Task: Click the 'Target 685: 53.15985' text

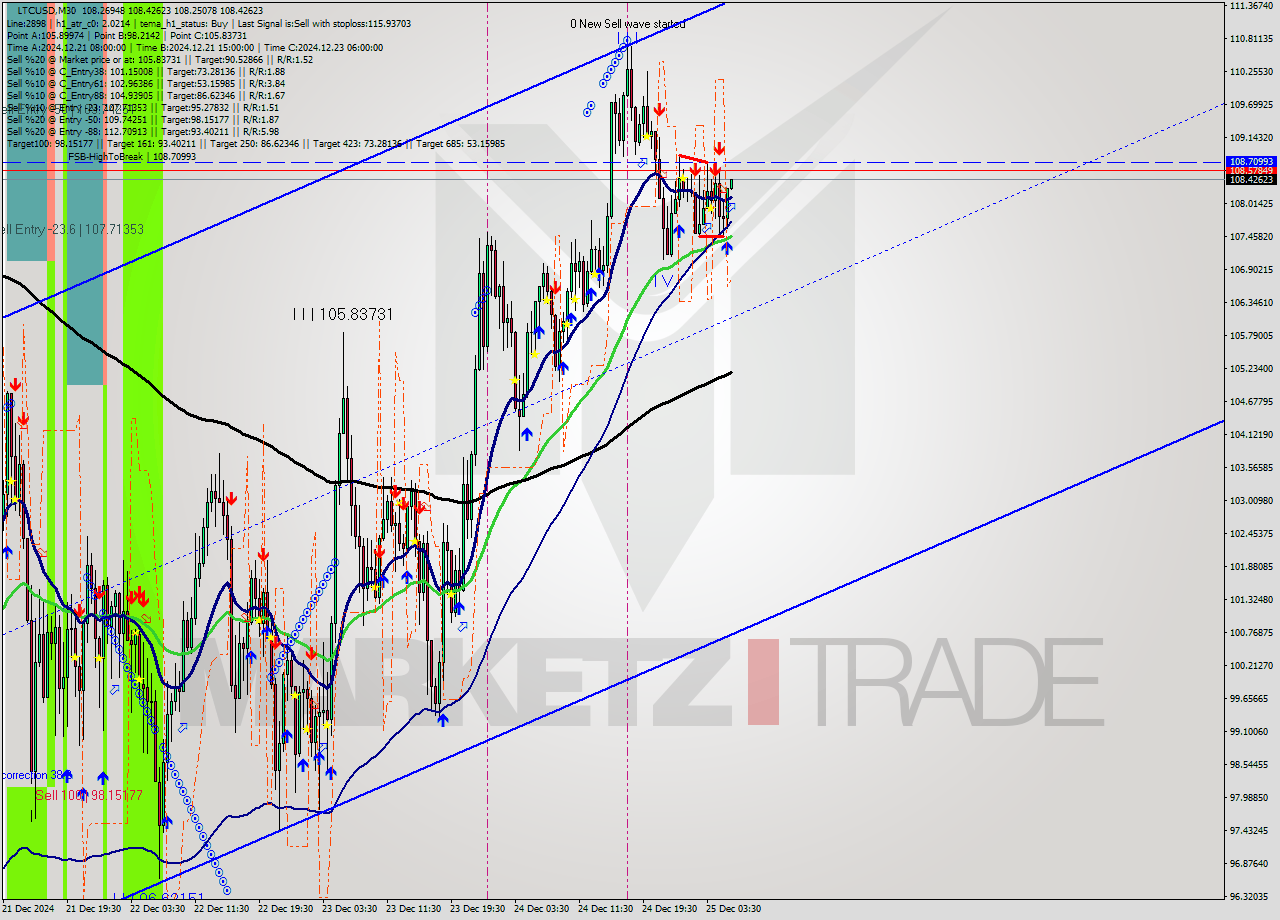Action: coord(461,143)
